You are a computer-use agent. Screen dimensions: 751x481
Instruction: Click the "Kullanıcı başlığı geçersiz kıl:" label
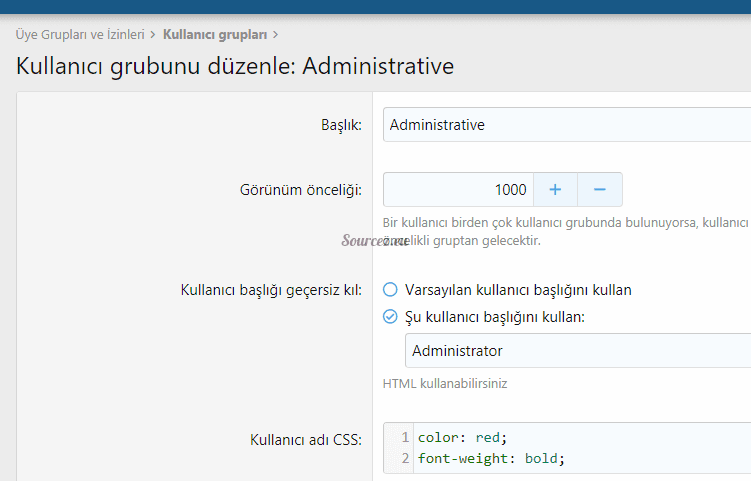[x=271, y=290]
